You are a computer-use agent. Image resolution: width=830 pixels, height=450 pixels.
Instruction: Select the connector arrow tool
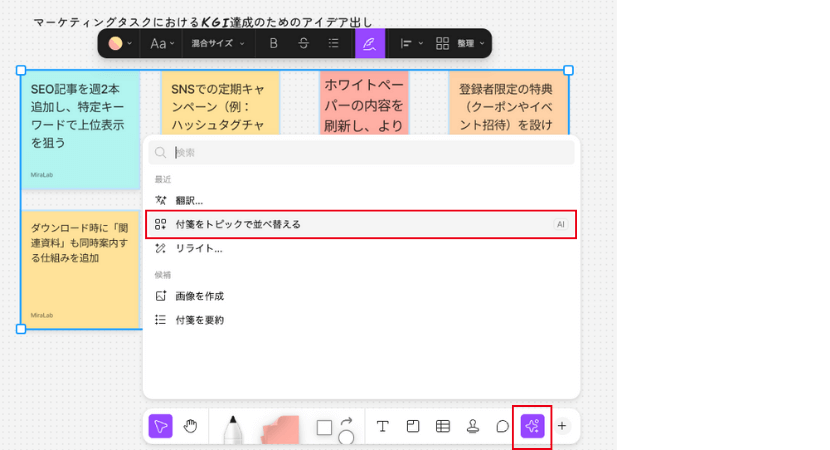(347, 421)
